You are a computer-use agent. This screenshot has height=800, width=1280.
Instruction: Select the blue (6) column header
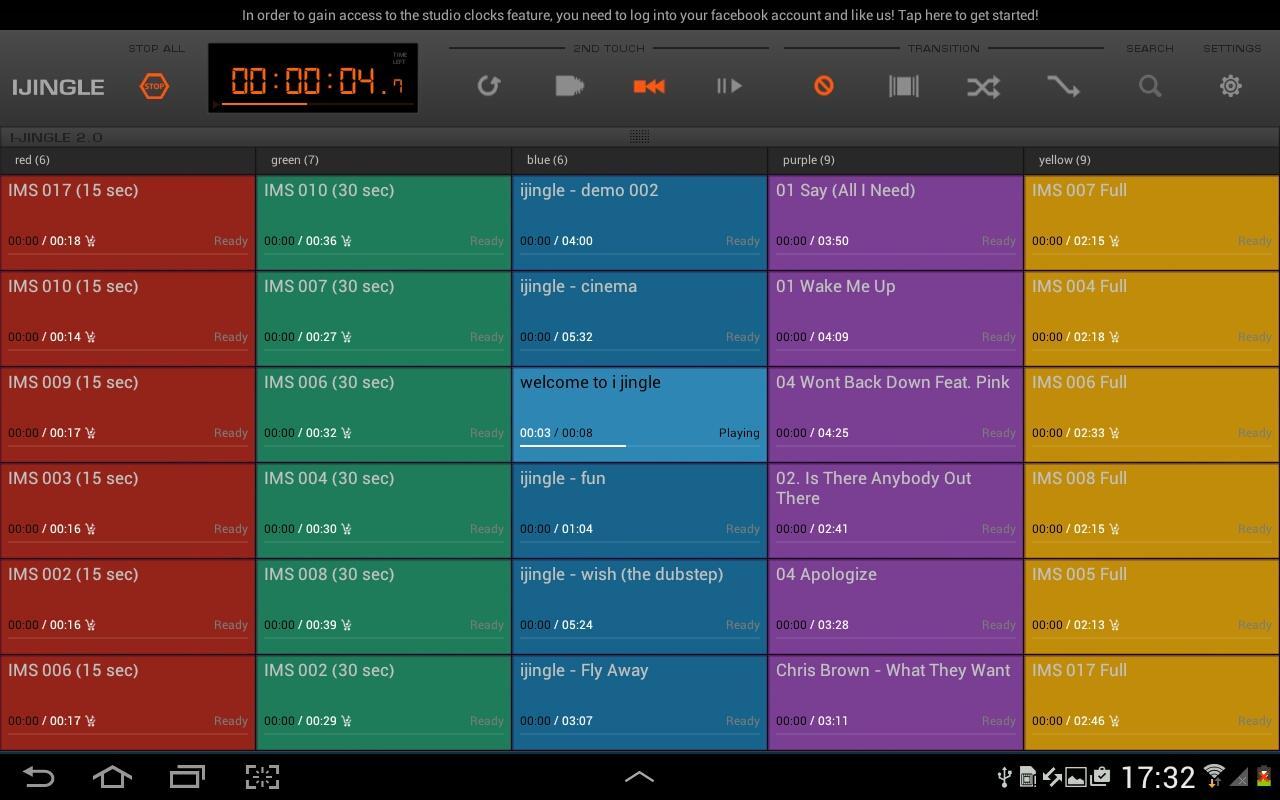tap(640, 160)
